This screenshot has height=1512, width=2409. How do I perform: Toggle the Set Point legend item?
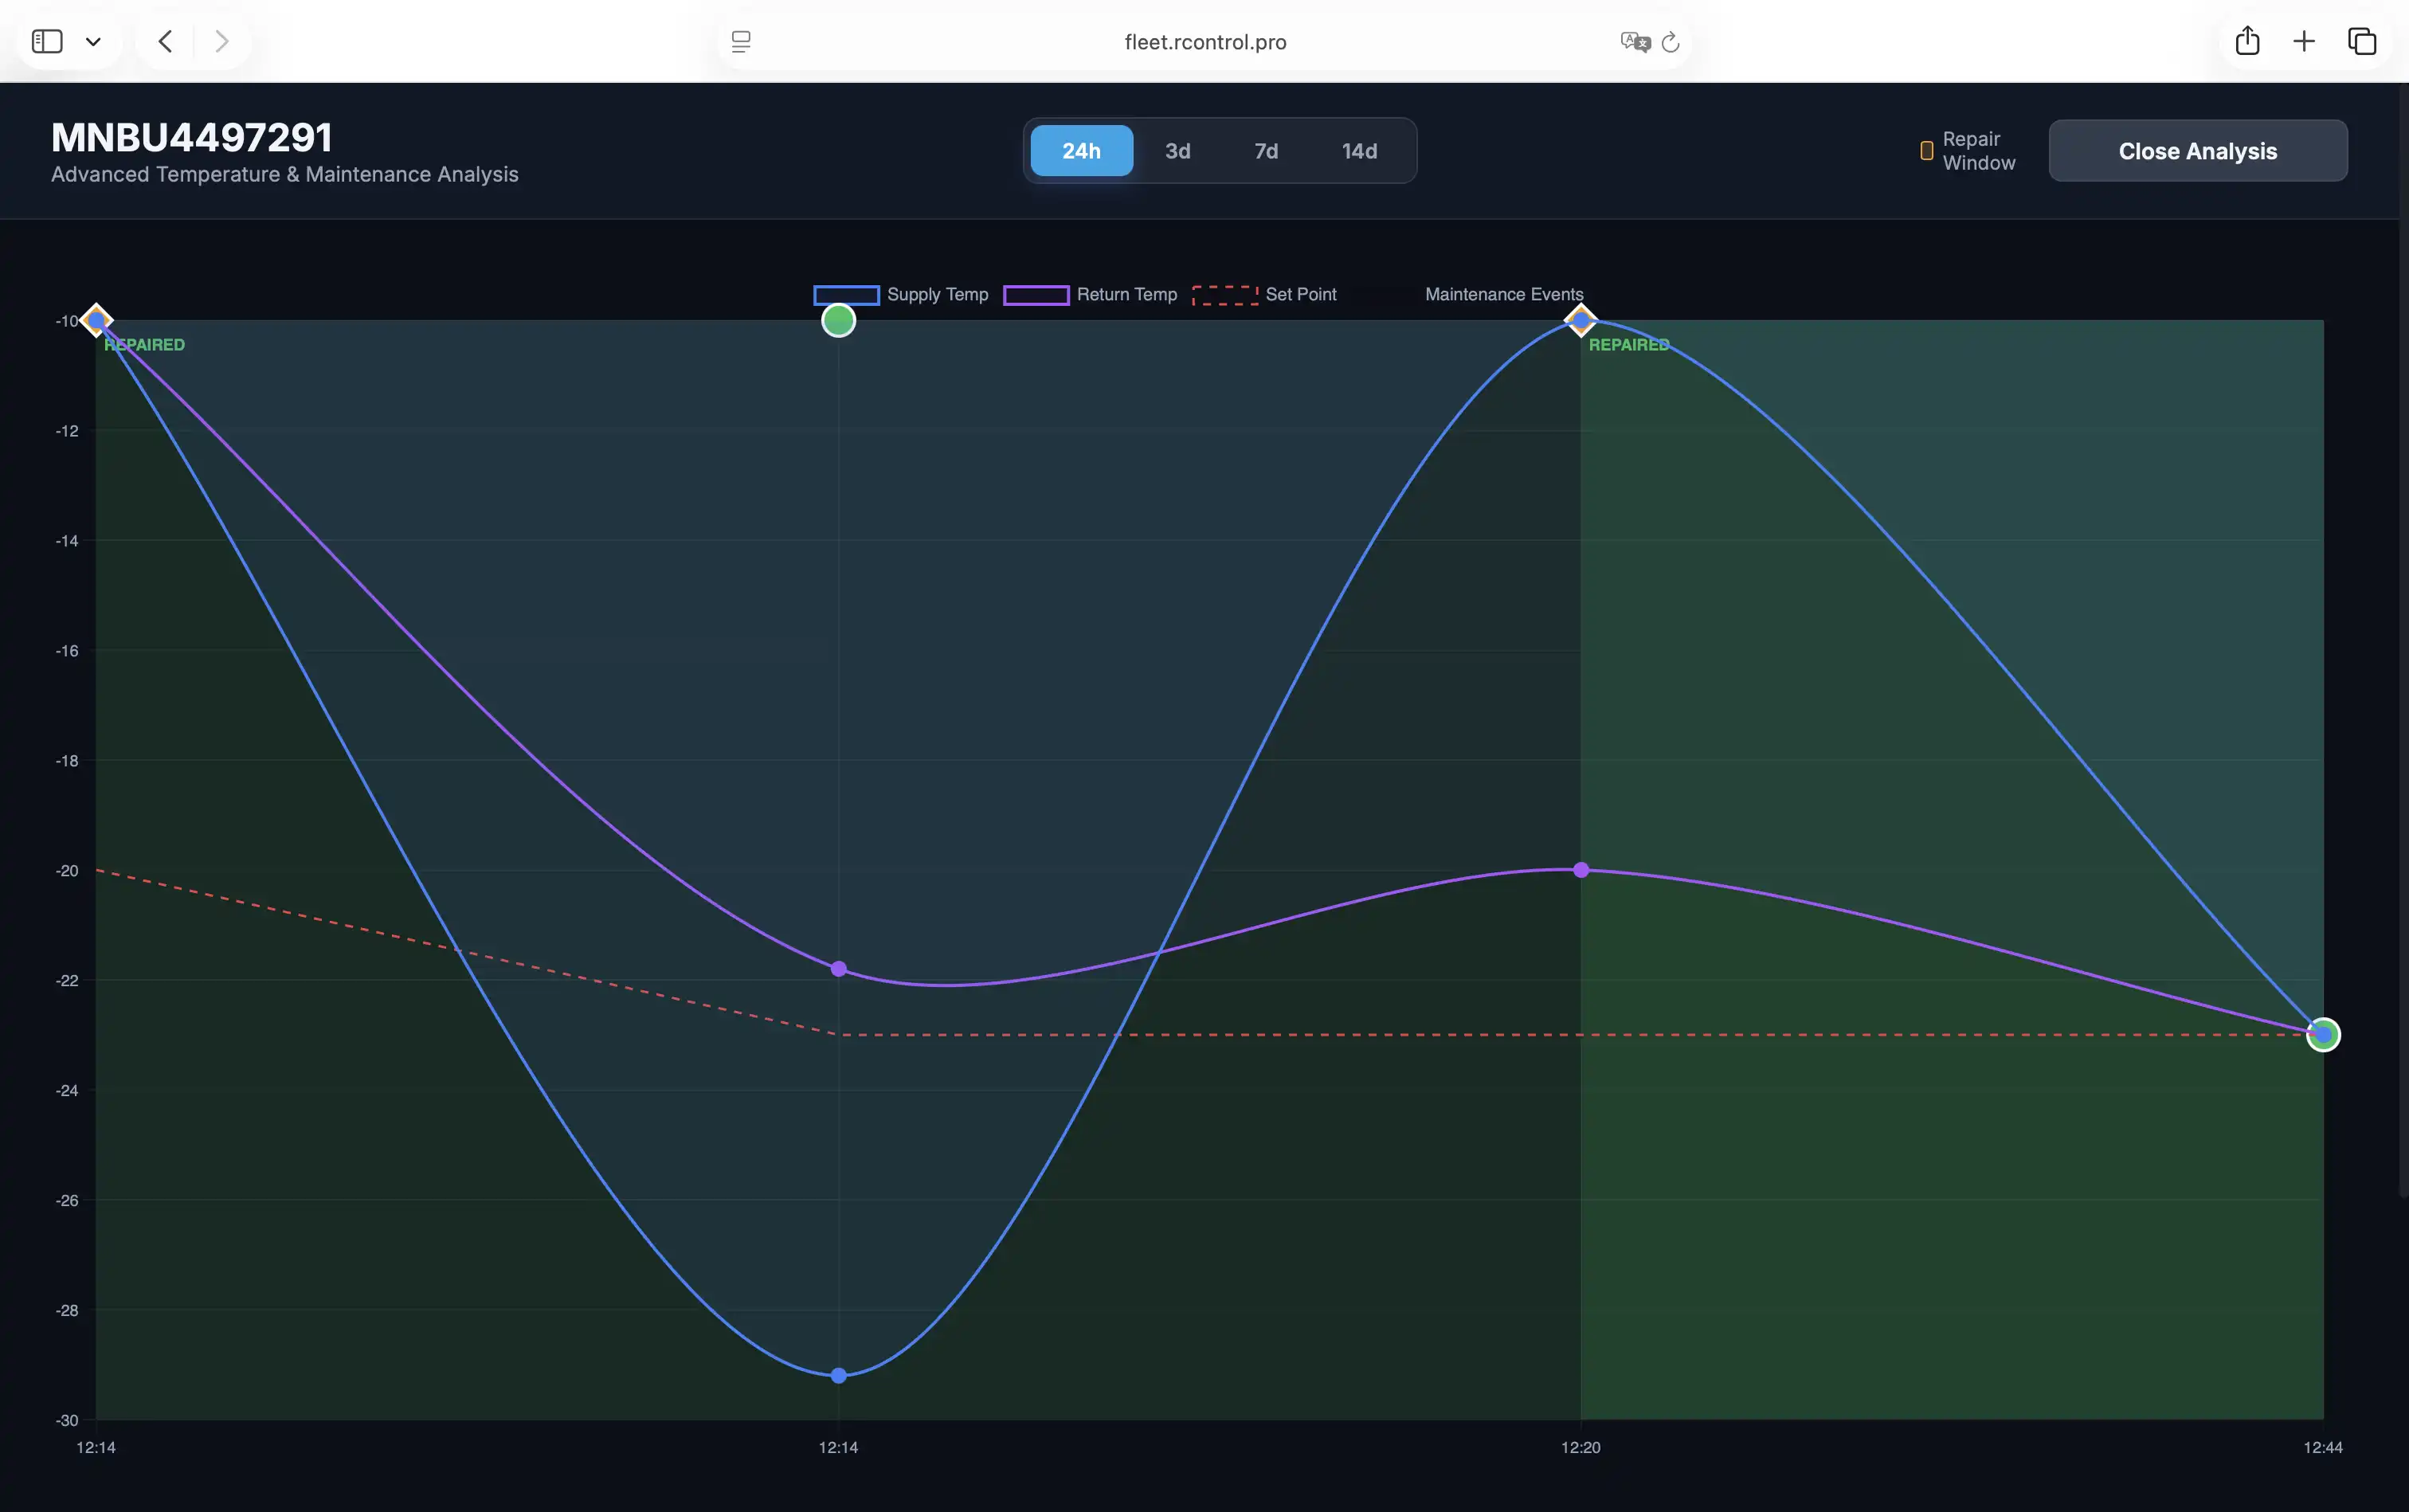1264,294
